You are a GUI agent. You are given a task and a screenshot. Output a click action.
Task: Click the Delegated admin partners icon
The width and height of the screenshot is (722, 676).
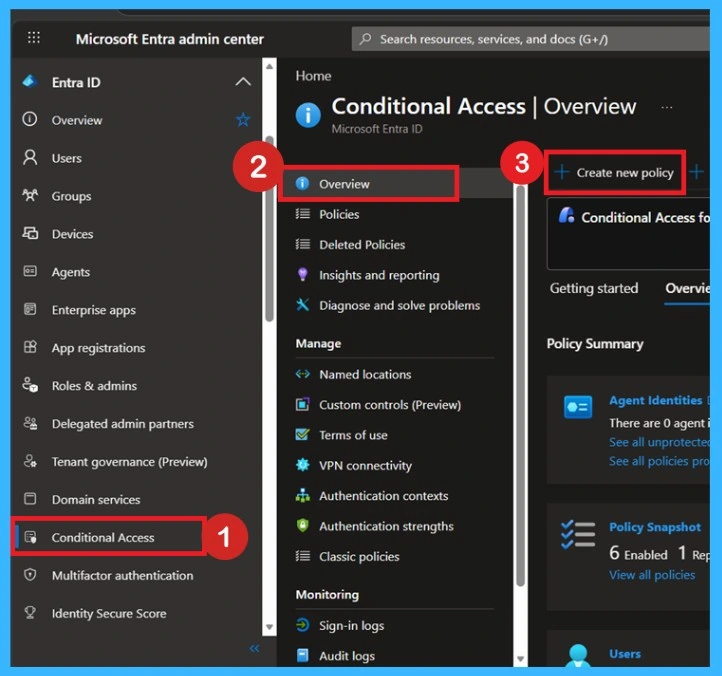(x=30, y=423)
